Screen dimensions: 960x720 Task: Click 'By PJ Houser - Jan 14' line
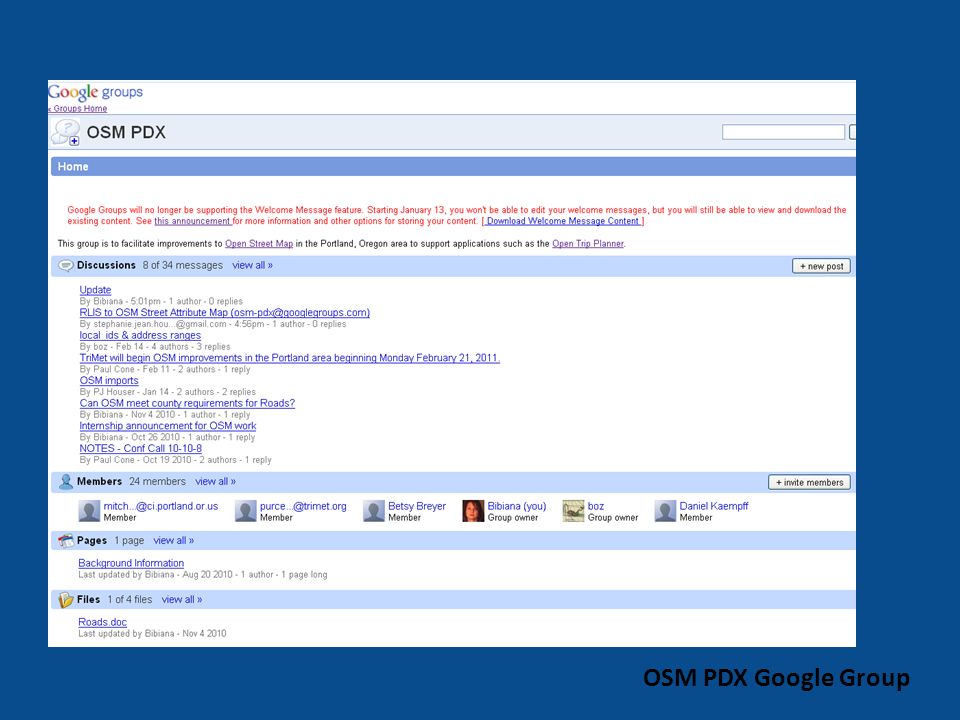point(168,392)
